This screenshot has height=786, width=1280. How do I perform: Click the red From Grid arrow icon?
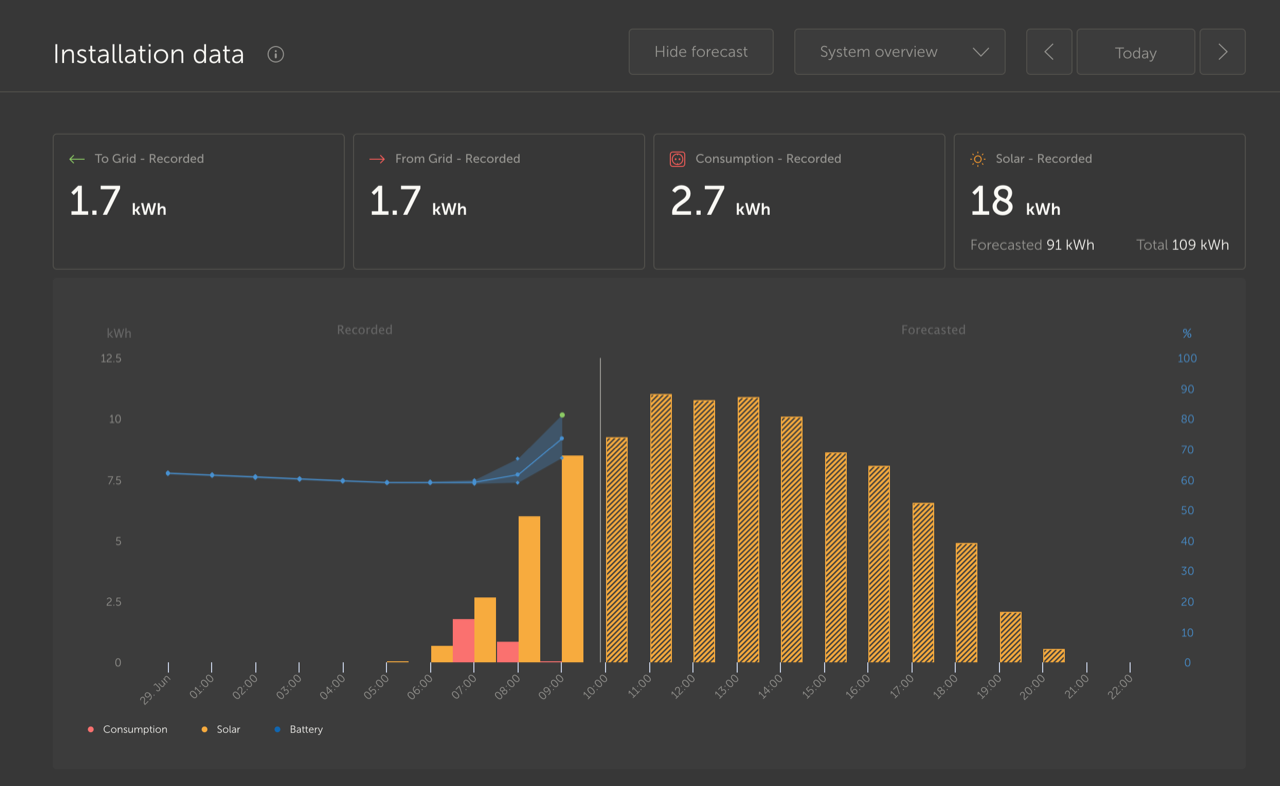[376, 158]
